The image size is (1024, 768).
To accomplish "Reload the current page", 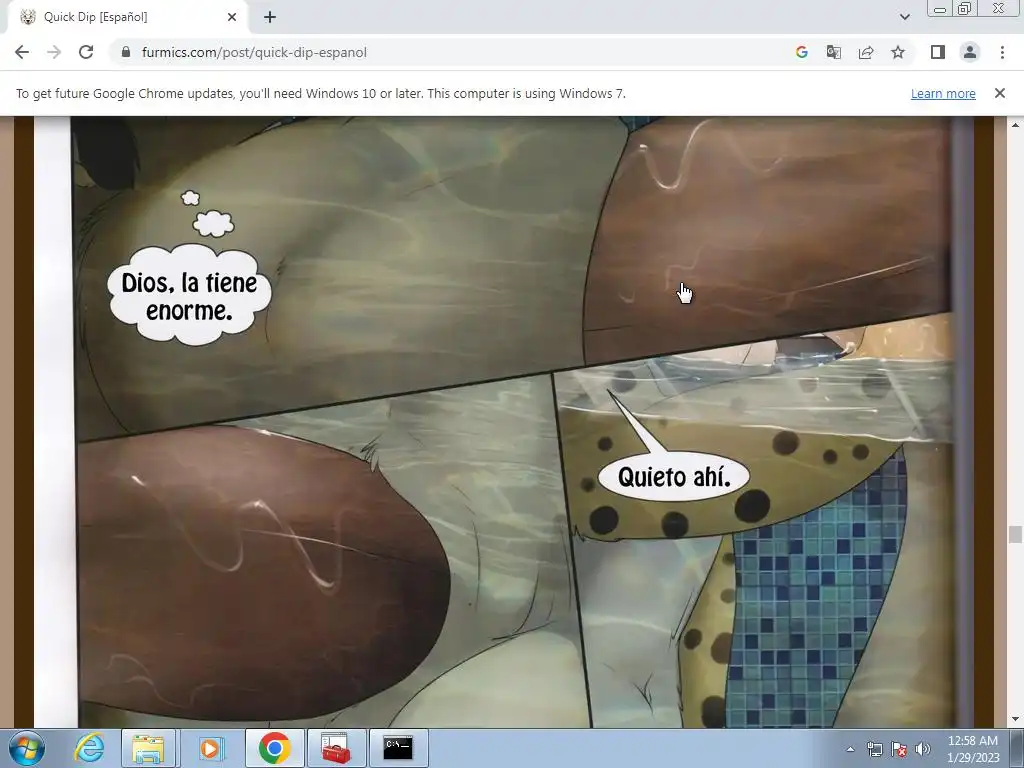I will coord(86,52).
